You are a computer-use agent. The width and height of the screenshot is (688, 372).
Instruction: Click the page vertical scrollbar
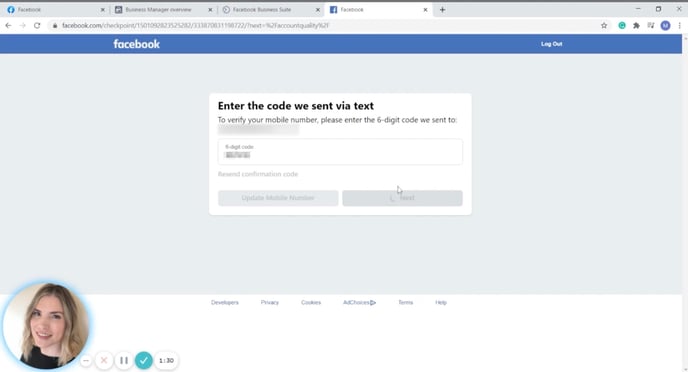pyautogui.click(x=685, y=203)
